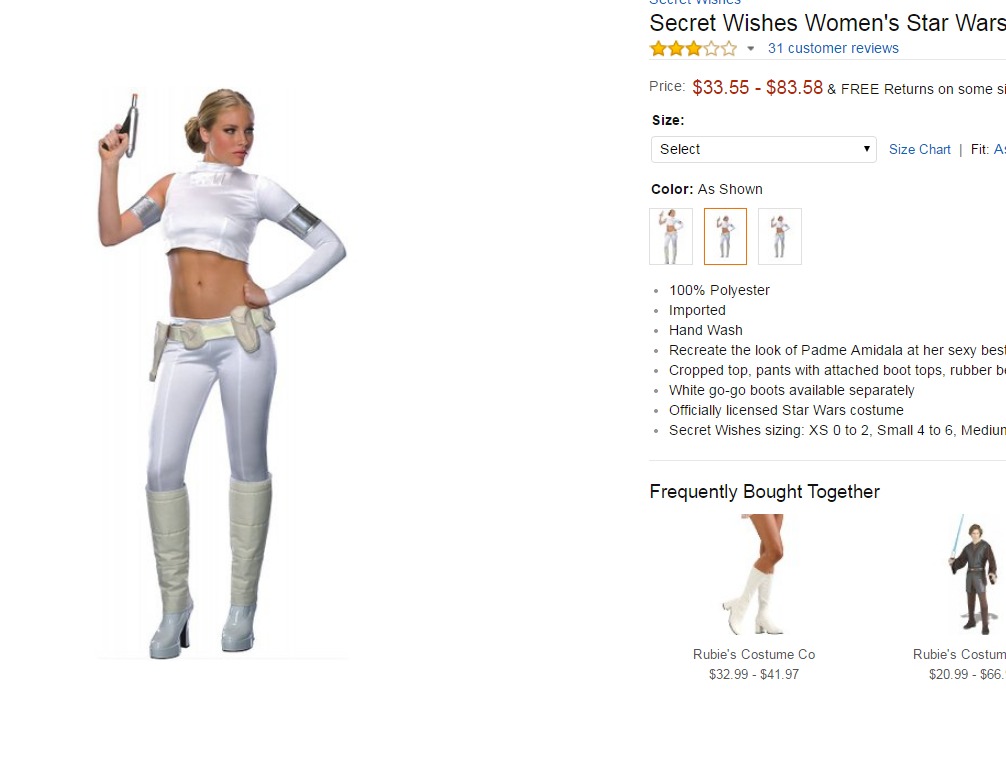The width and height of the screenshot is (1006, 760).
Task: Open the white go-go boots product image
Action: [x=754, y=575]
